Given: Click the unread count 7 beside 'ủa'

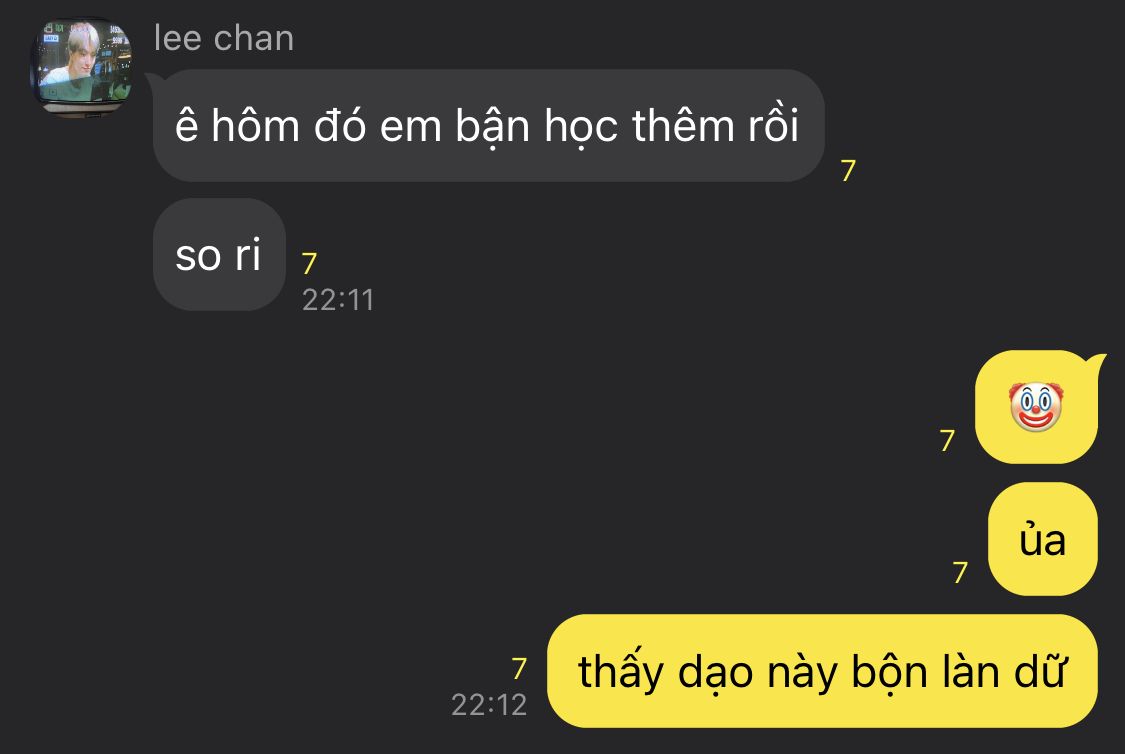Looking at the screenshot, I should [960, 572].
